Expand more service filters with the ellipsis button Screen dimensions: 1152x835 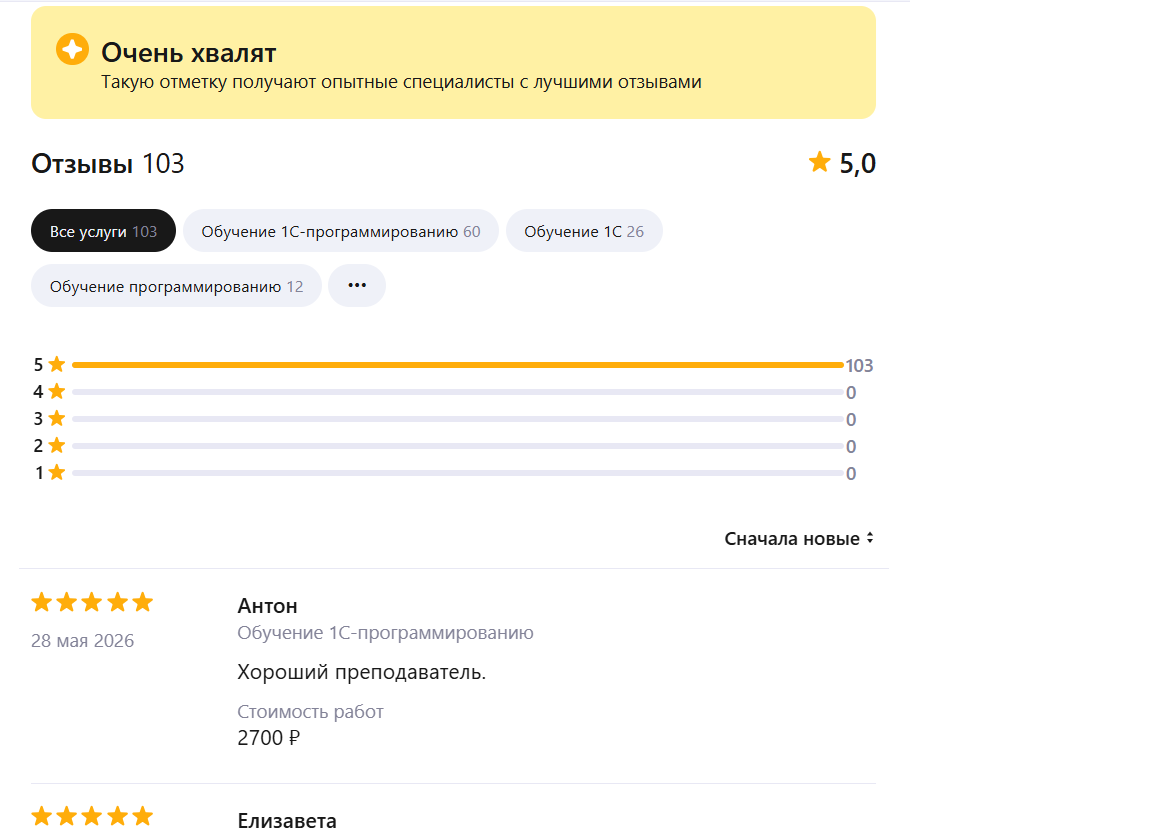pos(357,286)
